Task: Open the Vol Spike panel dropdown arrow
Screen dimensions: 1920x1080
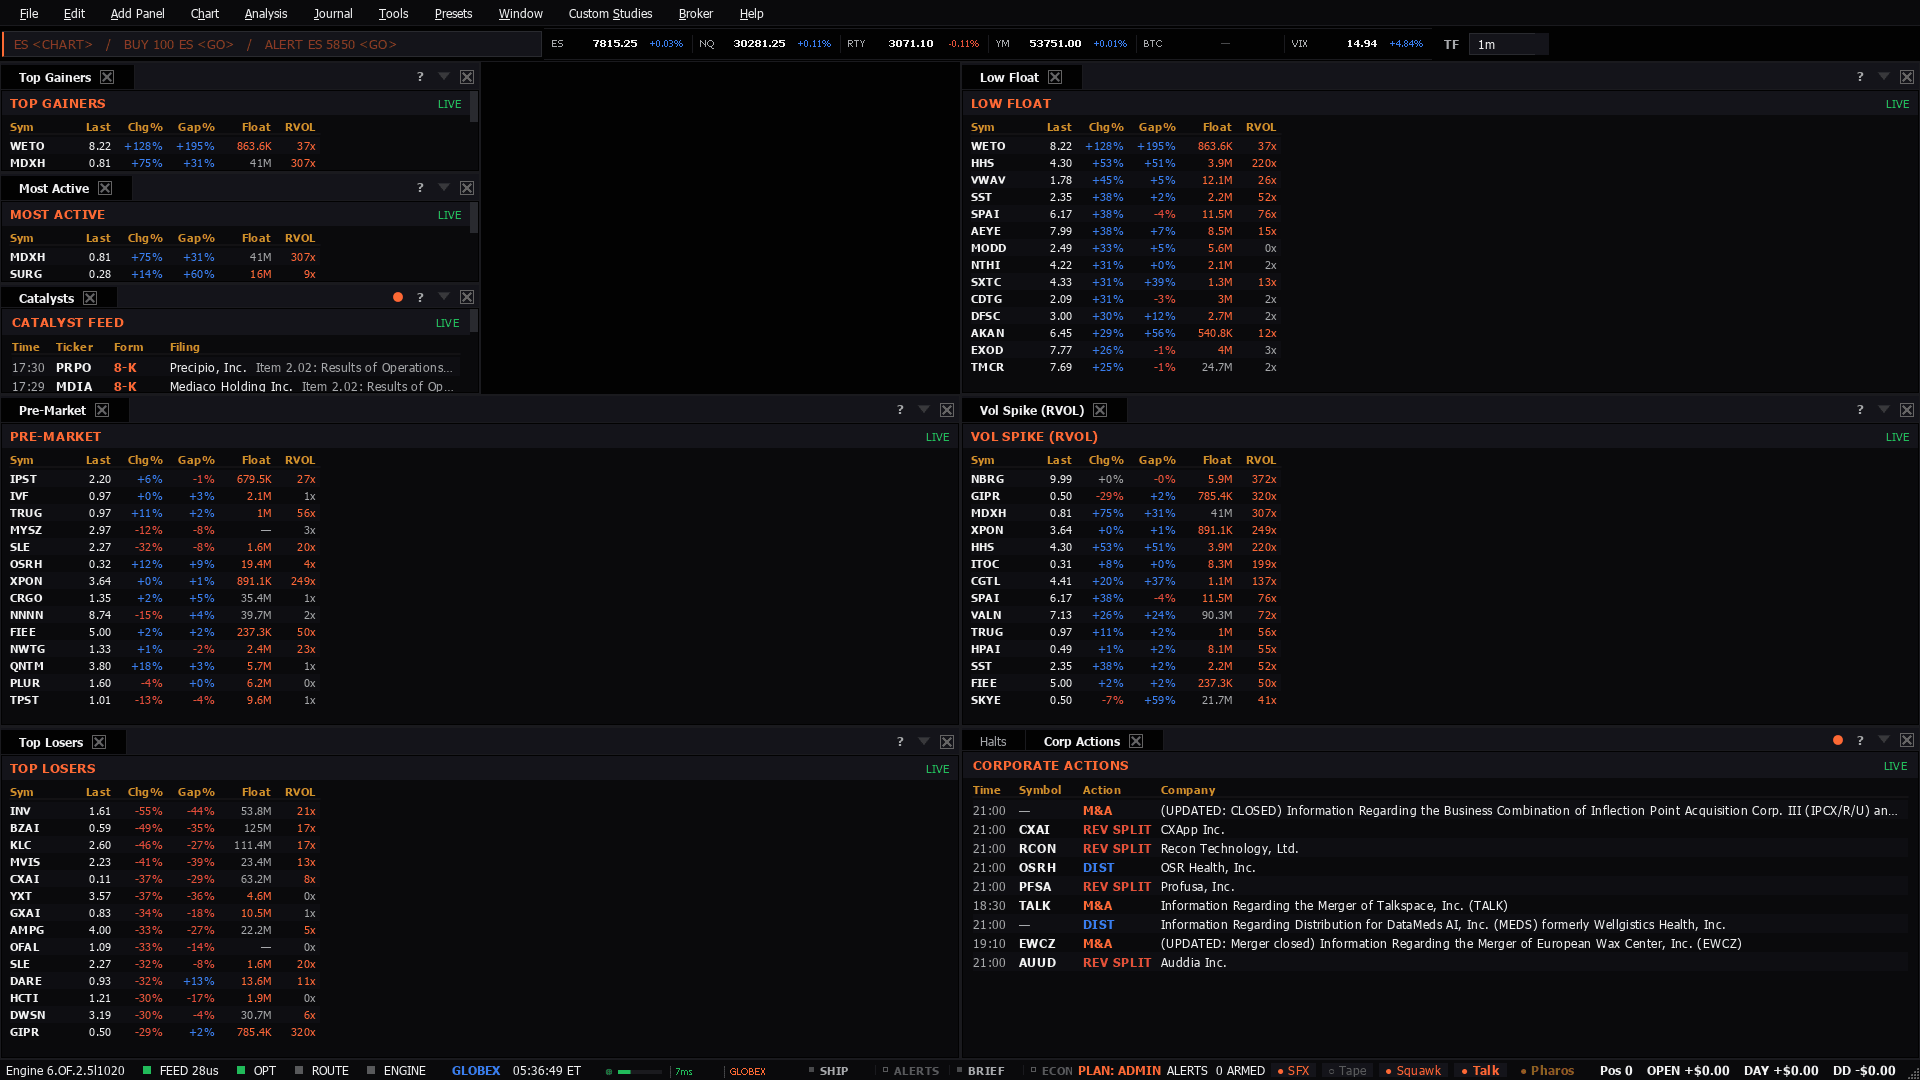Action: coord(1884,410)
